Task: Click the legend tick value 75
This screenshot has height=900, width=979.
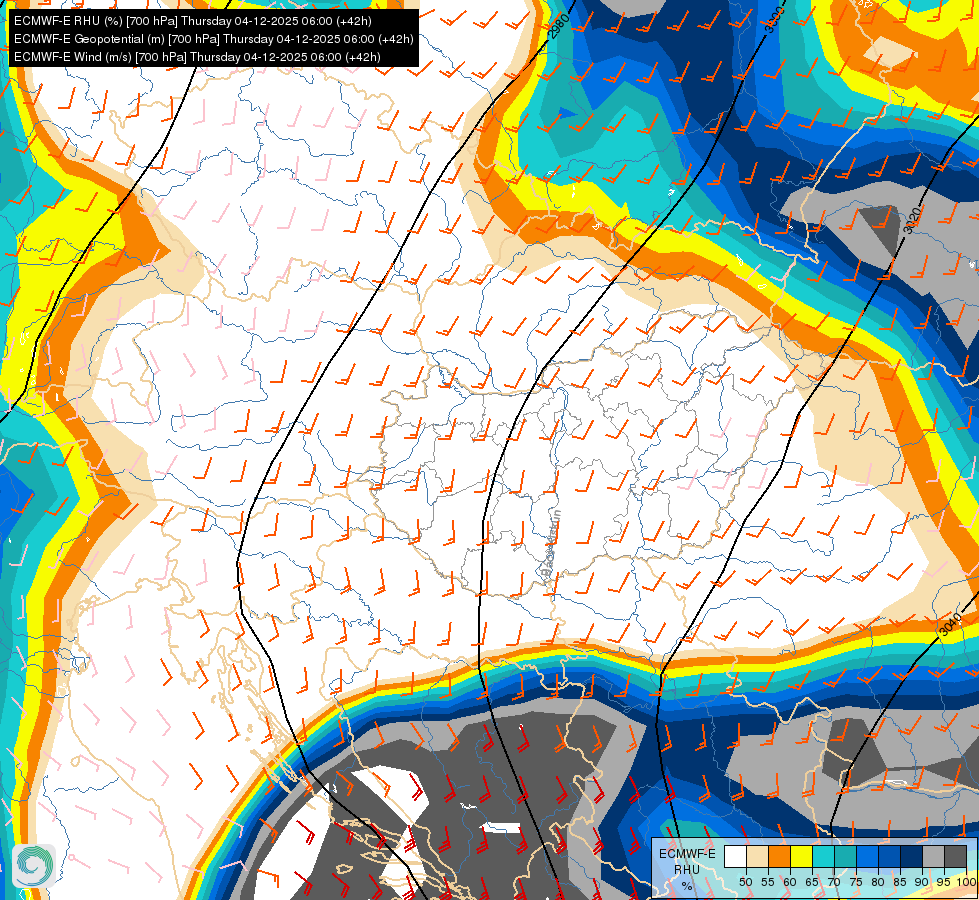Action: click(856, 882)
